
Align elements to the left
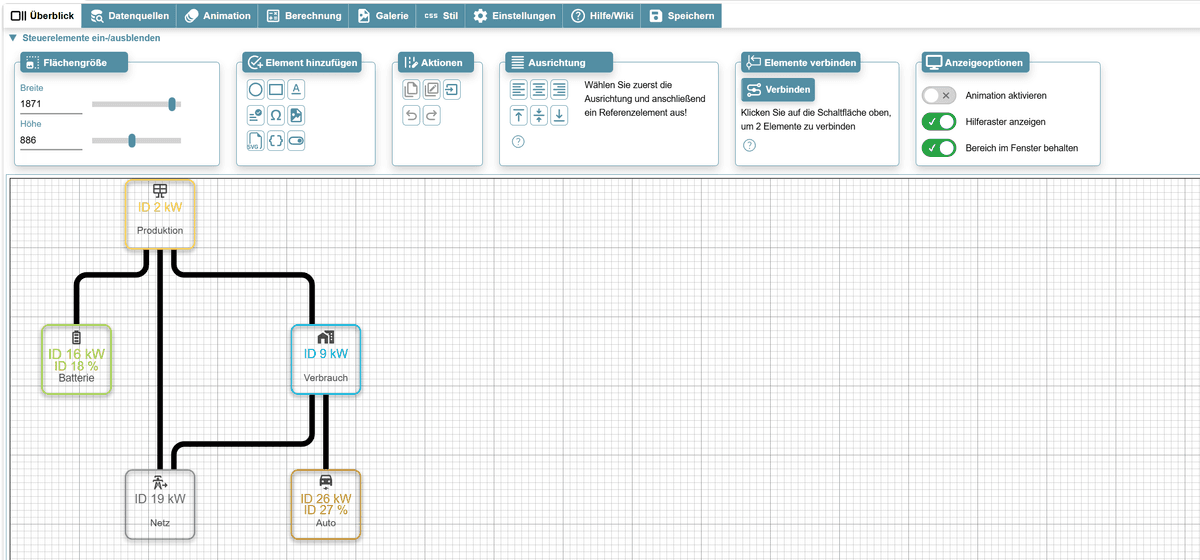(518, 89)
